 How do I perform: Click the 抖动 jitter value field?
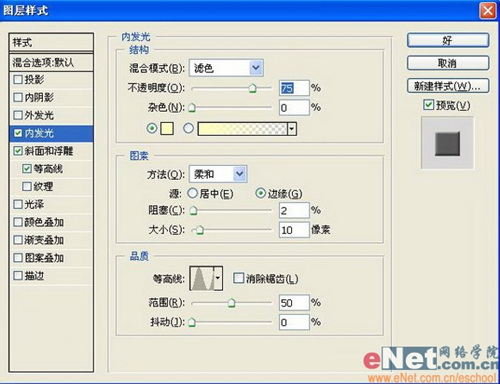294,322
